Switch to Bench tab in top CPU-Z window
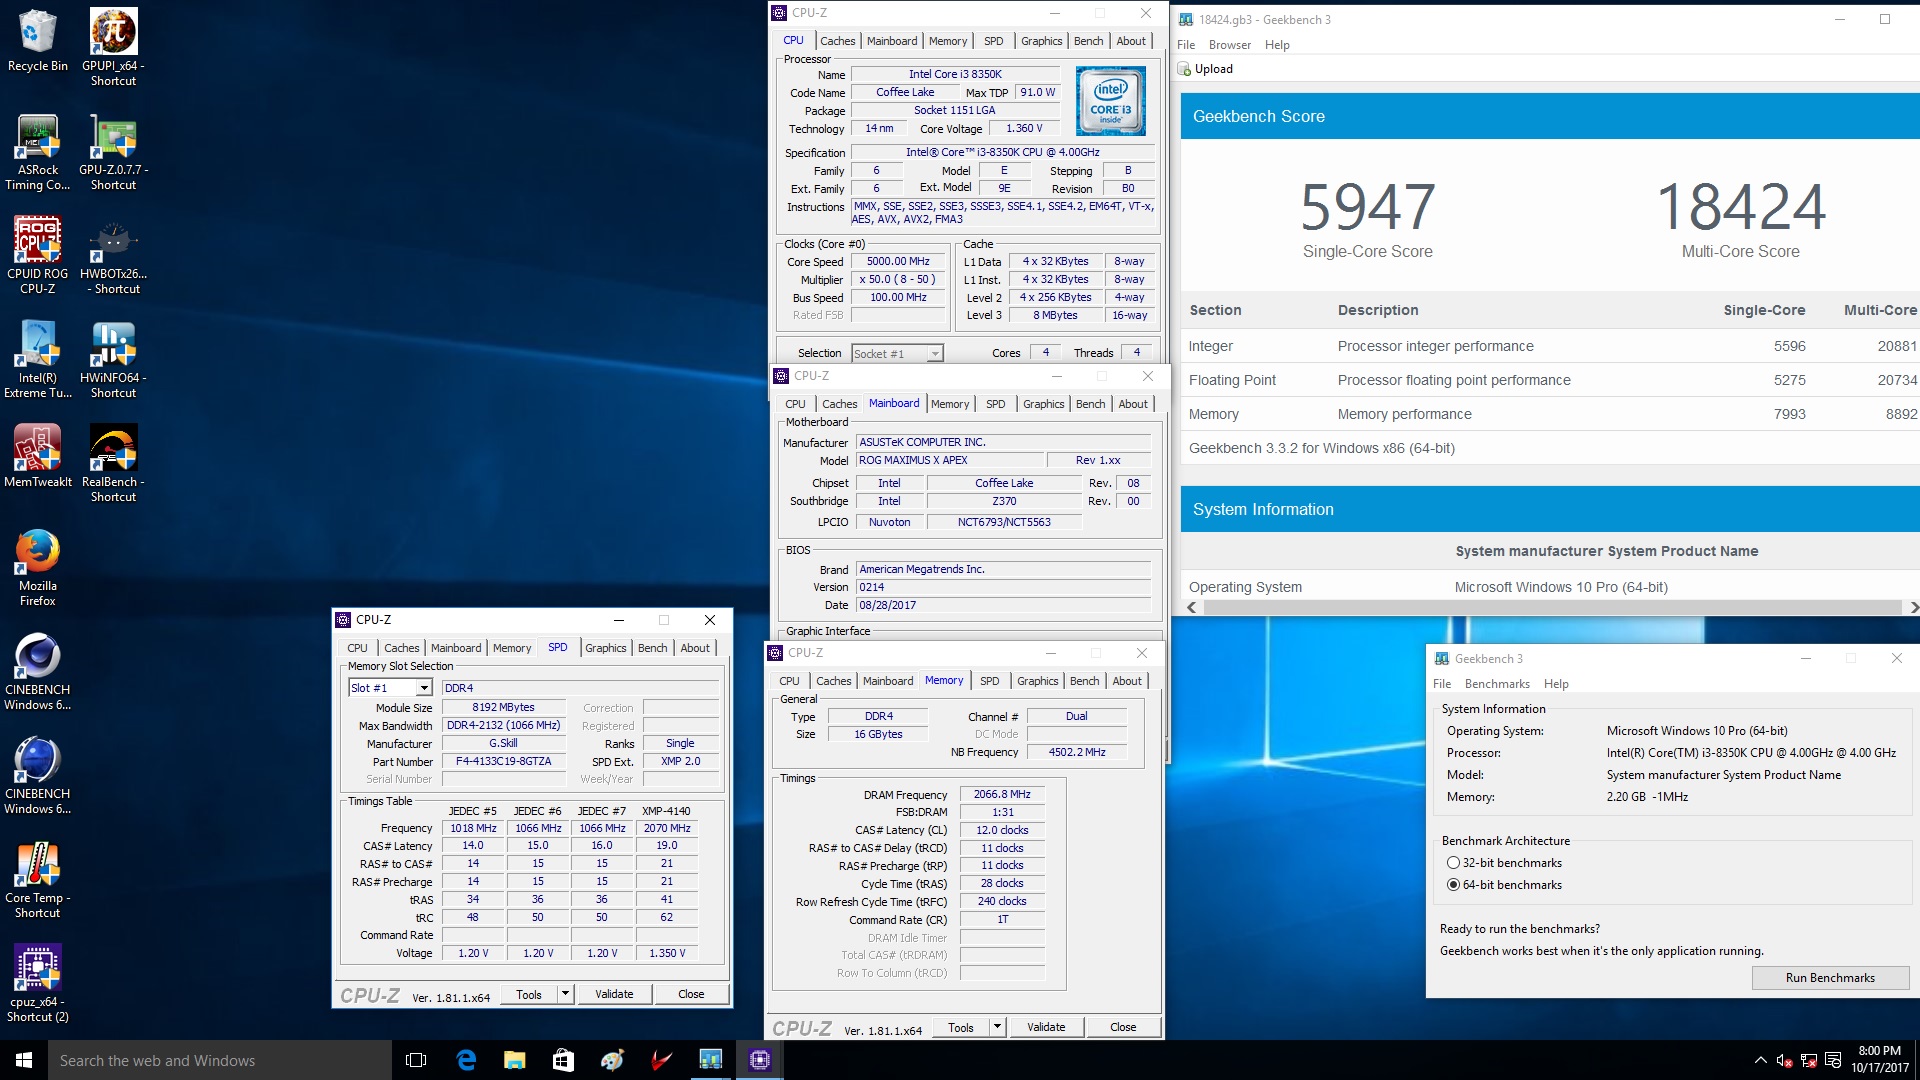The width and height of the screenshot is (1920, 1080). [x=1088, y=41]
